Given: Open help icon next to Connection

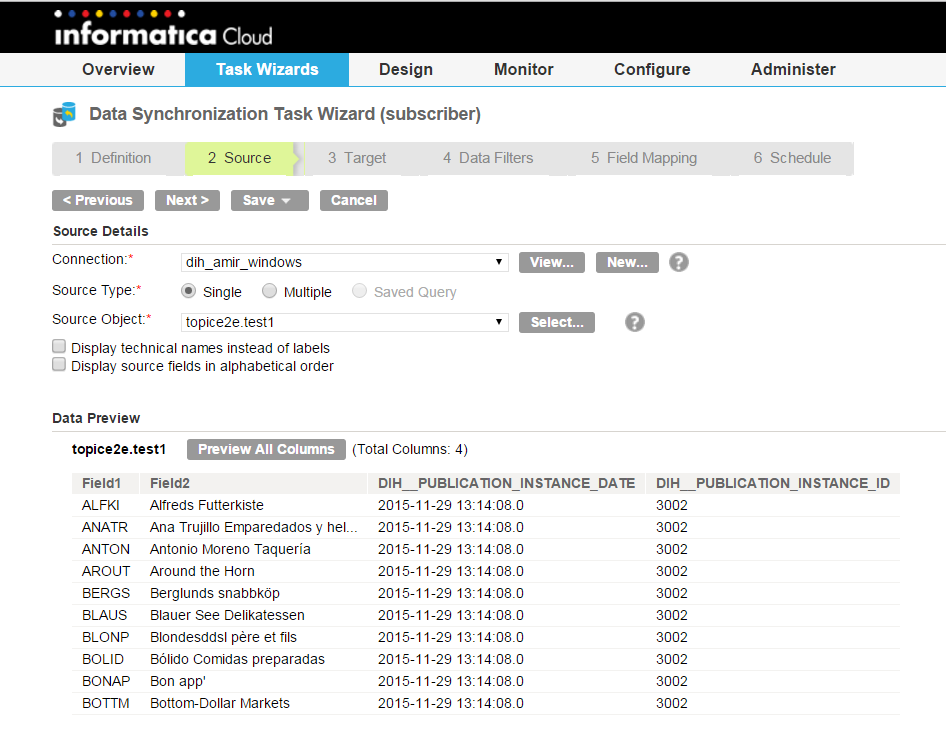Looking at the screenshot, I should [679, 262].
